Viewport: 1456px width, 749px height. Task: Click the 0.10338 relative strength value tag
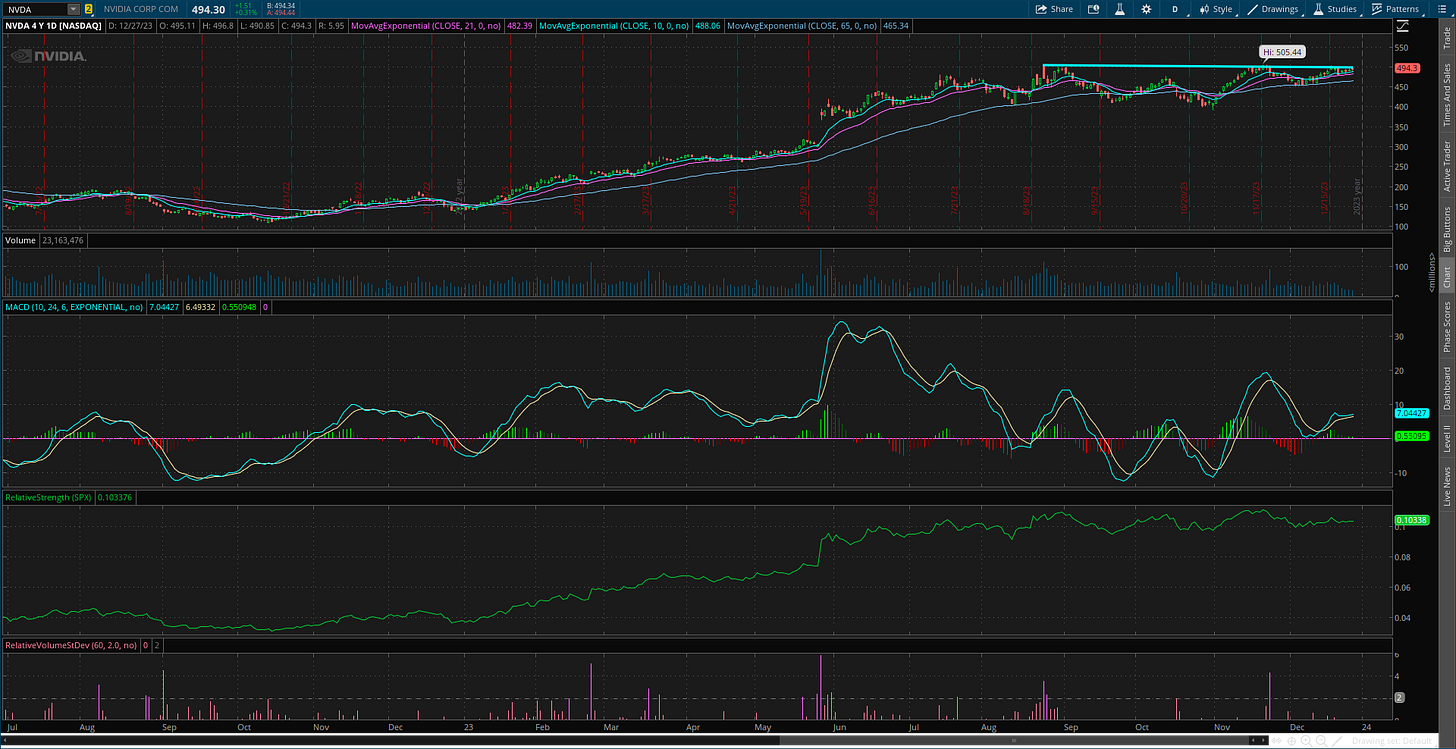pyautogui.click(x=1411, y=520)
